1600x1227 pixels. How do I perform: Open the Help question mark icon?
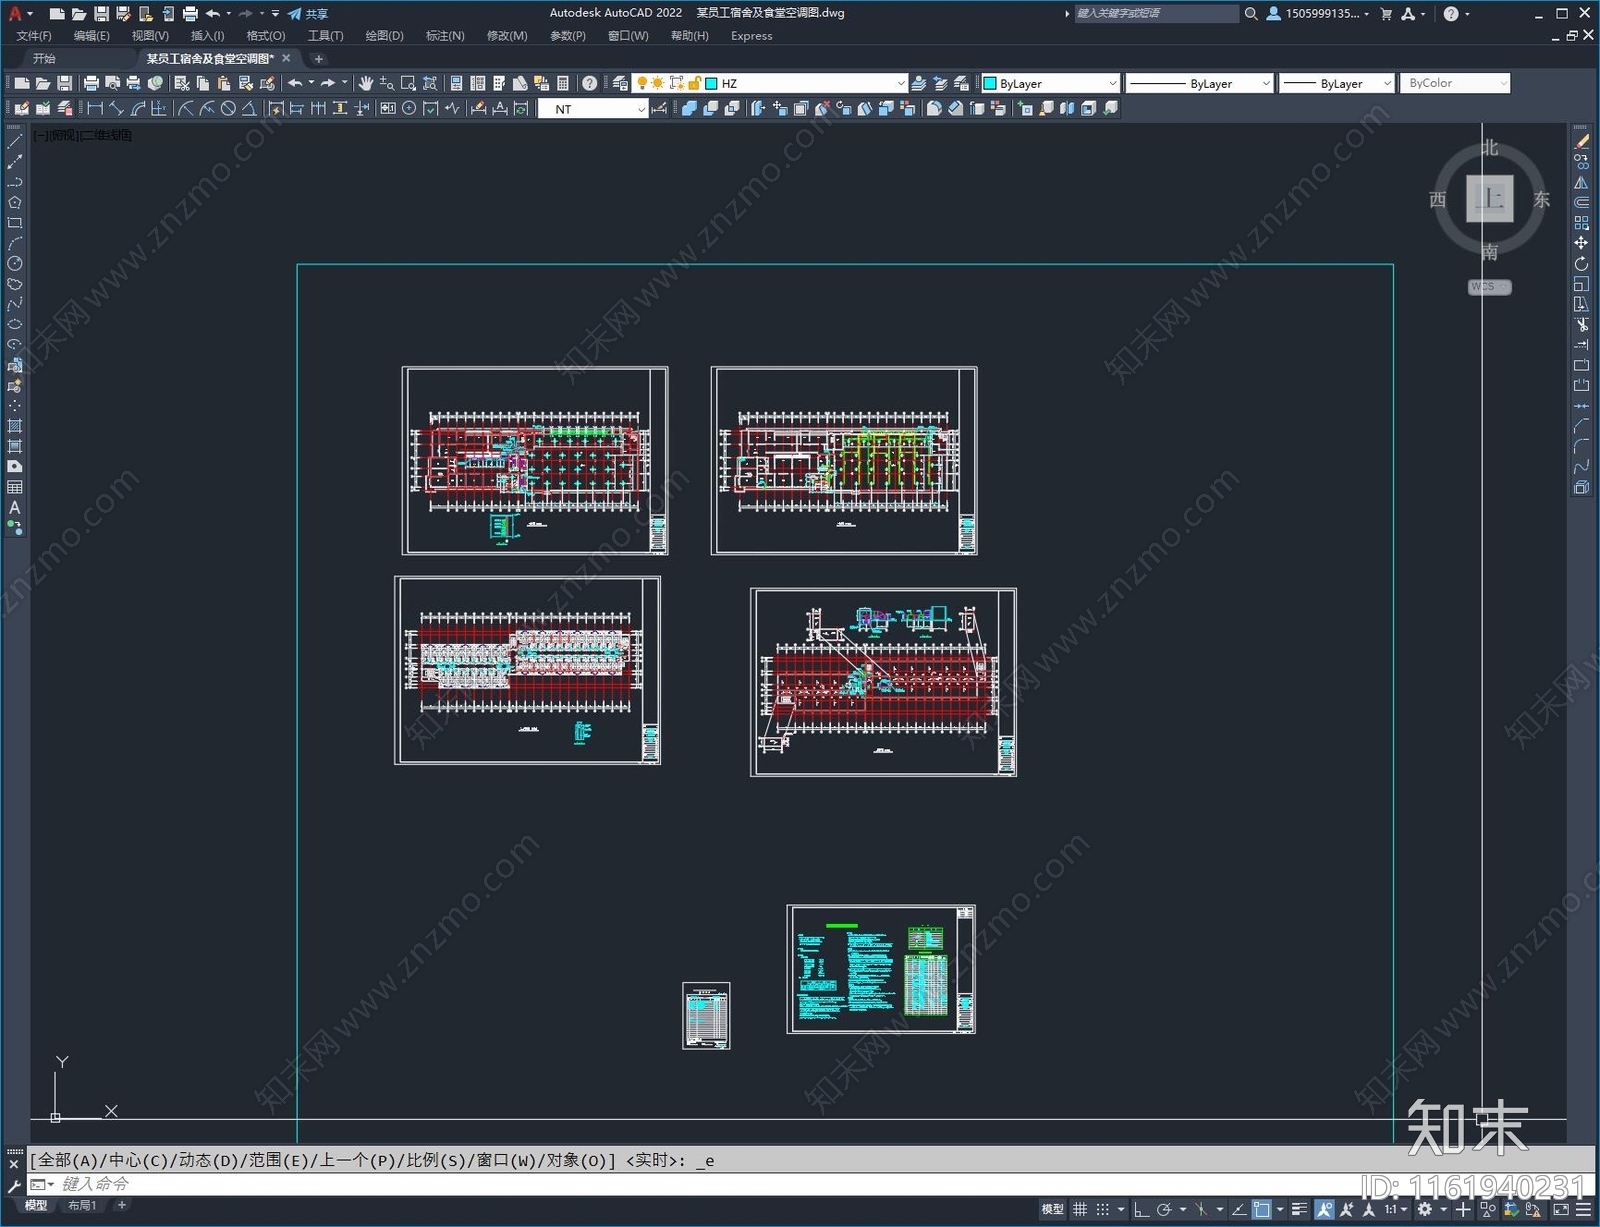(x=590, y=83)
